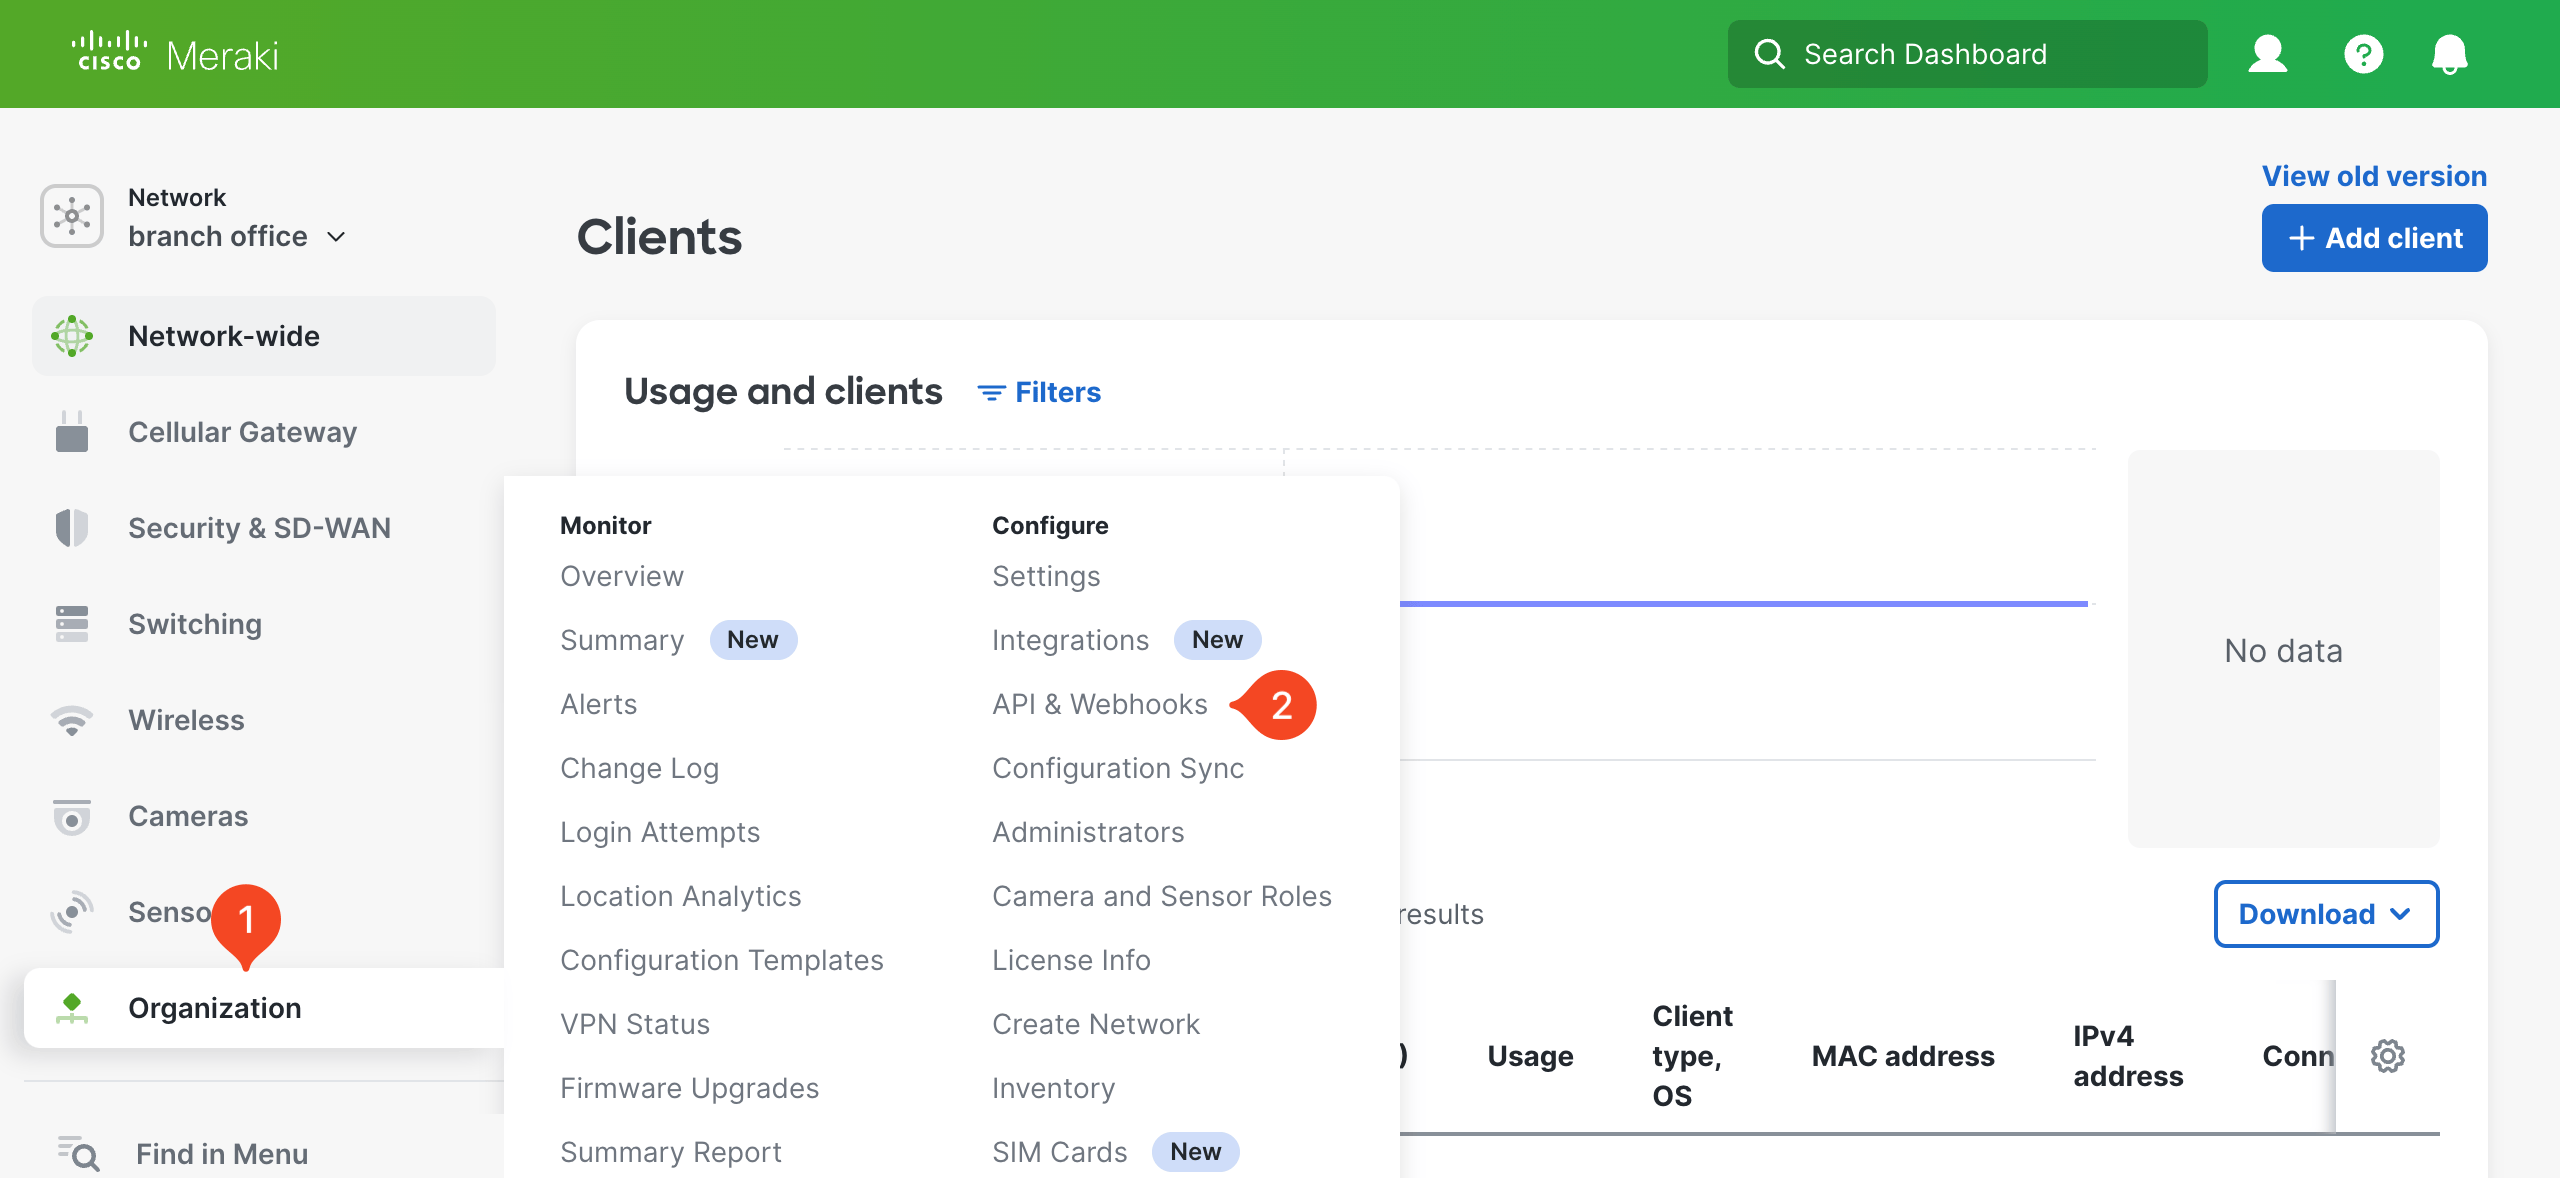Click the Find in Menu search icon
The image size is (2560, 1178).
click(x=78, y=1154)
